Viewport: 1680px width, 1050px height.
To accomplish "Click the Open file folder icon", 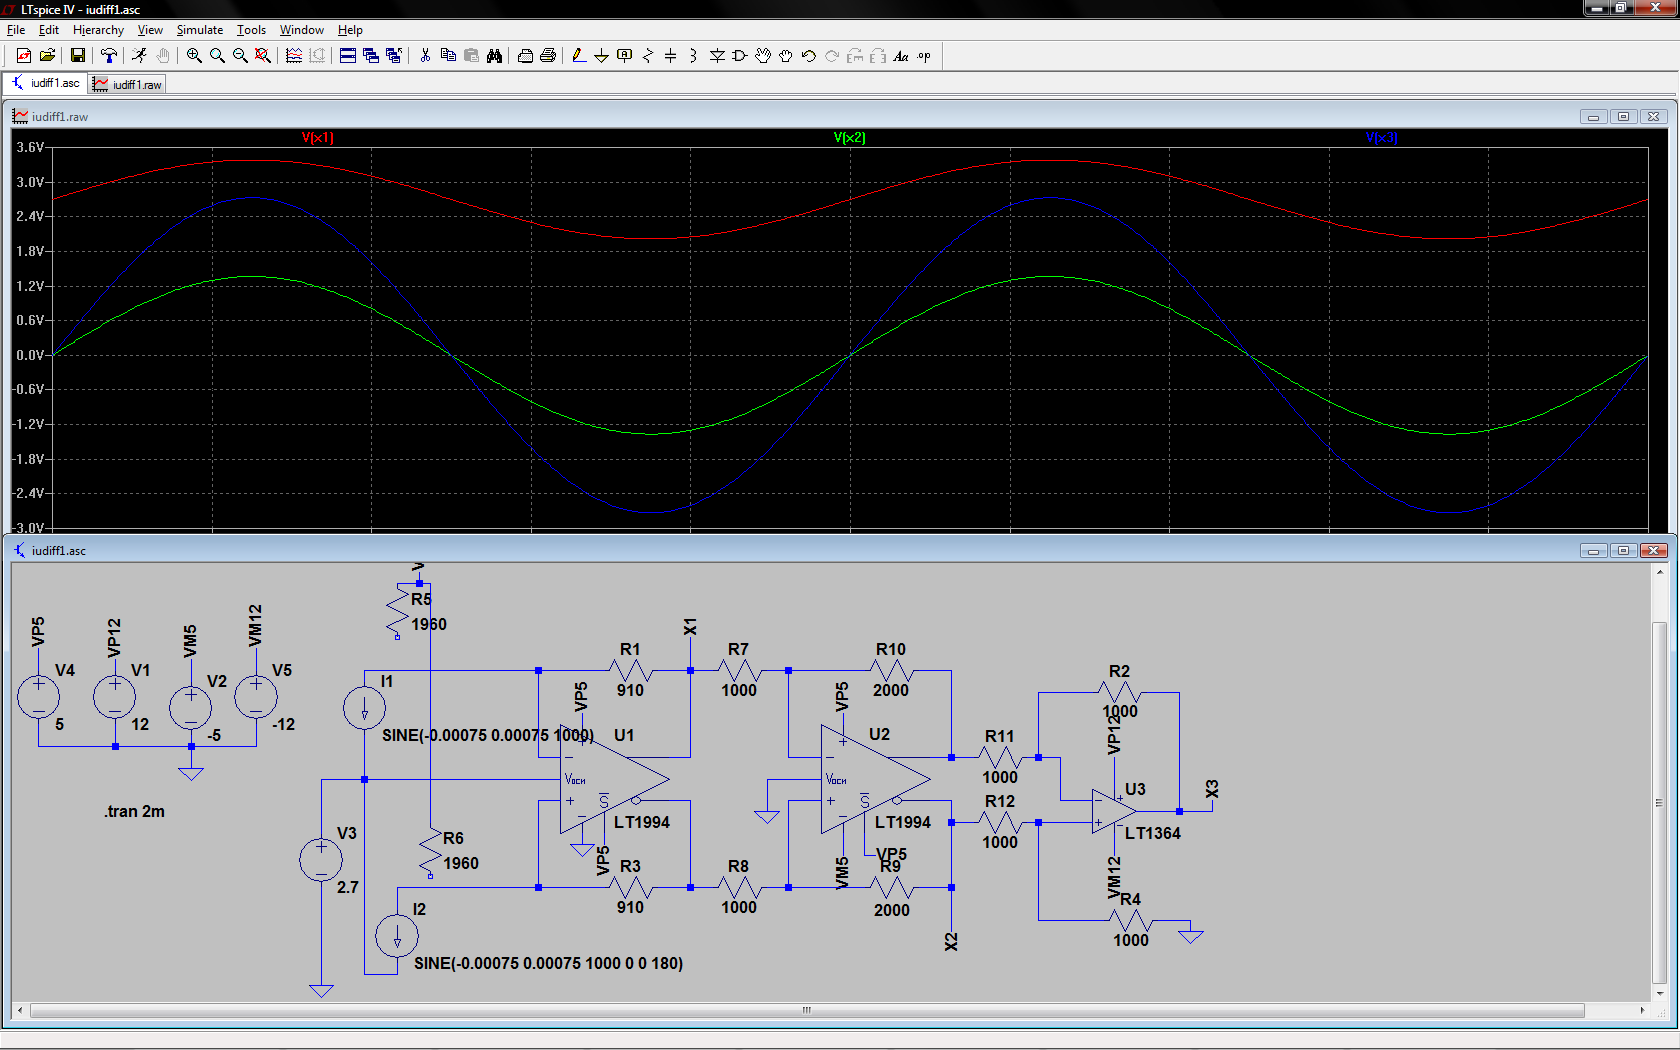I will click(x=47, y=56).
